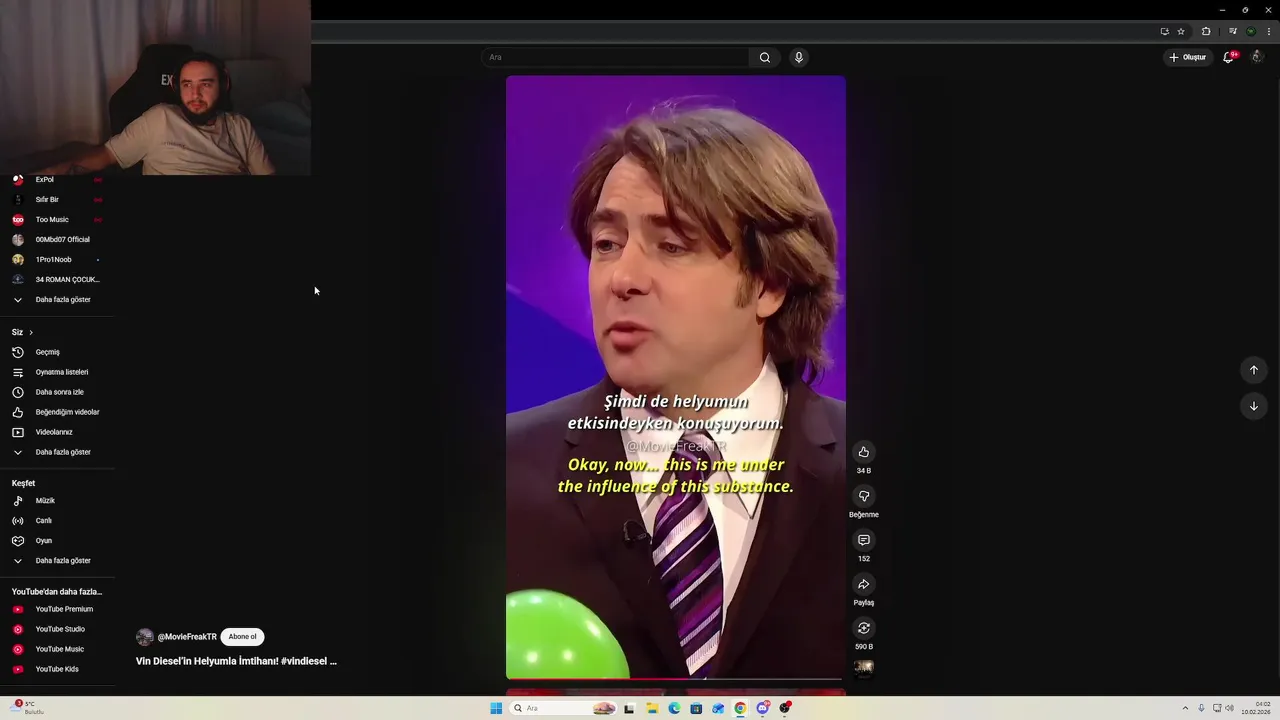Go to next Short with down arrow
This screenshot has width=1280, height=720.
(1253, 406)
